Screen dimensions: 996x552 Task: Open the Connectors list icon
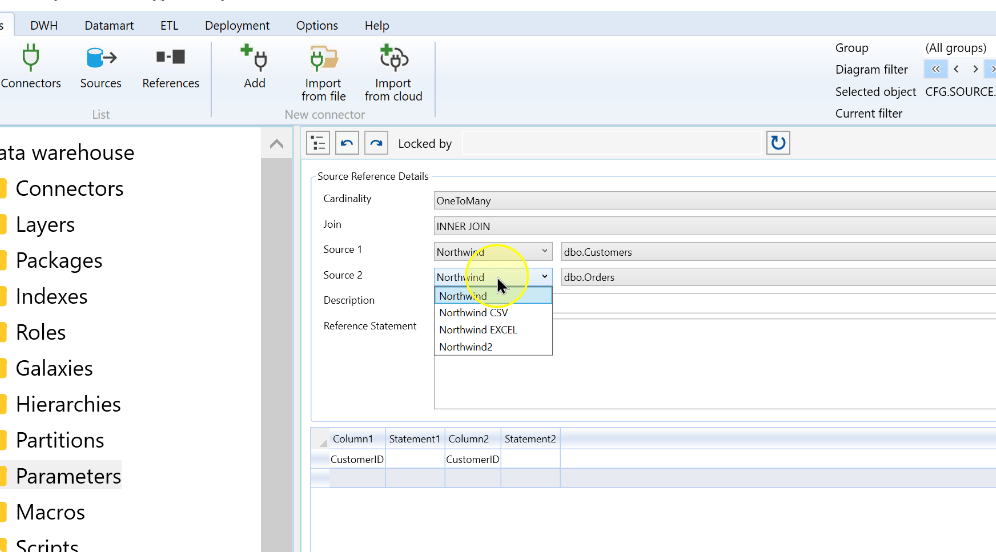(30, 66)
